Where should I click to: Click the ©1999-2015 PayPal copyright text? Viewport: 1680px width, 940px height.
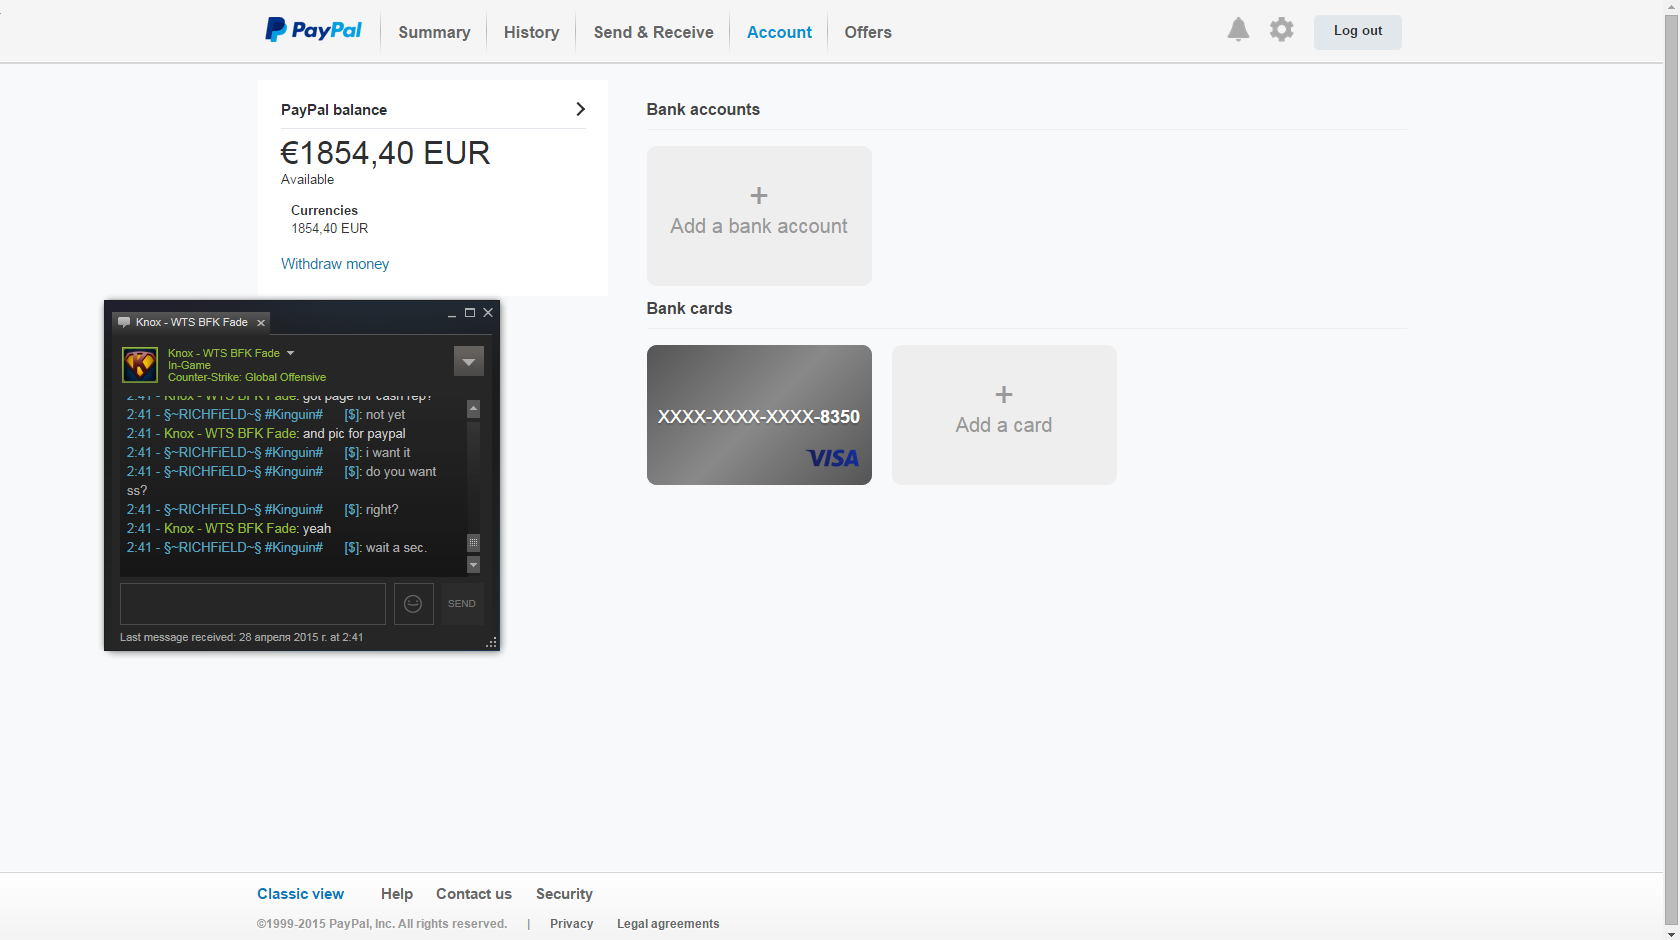click(382, 924)
